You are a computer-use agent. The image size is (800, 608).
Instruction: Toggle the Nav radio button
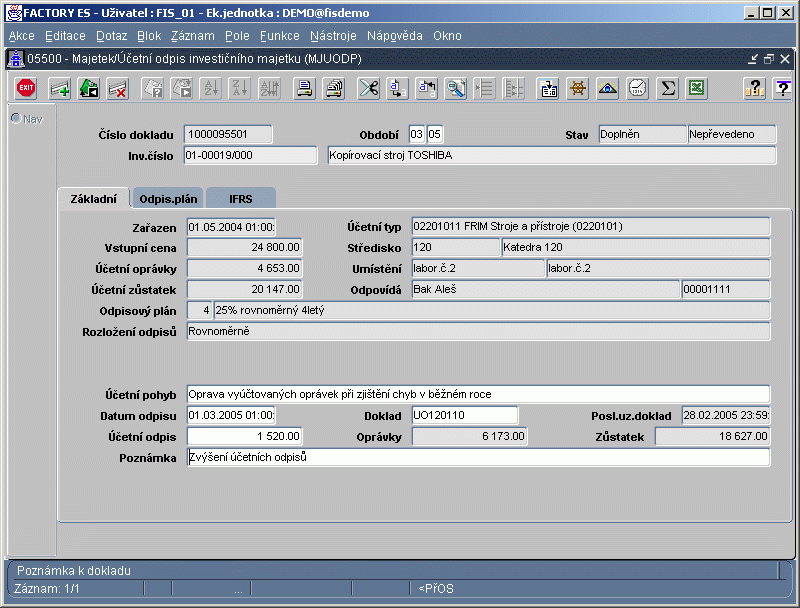pos(16,119)
